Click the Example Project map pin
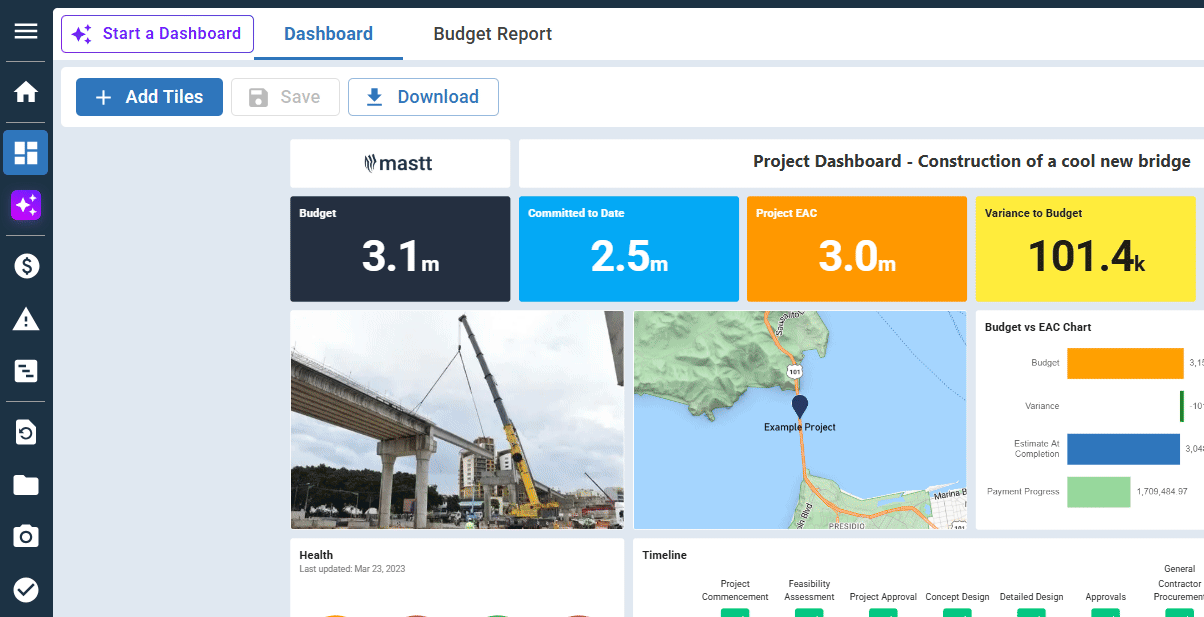The height and width of the screenshot is (617, 1204). point(799,406)
